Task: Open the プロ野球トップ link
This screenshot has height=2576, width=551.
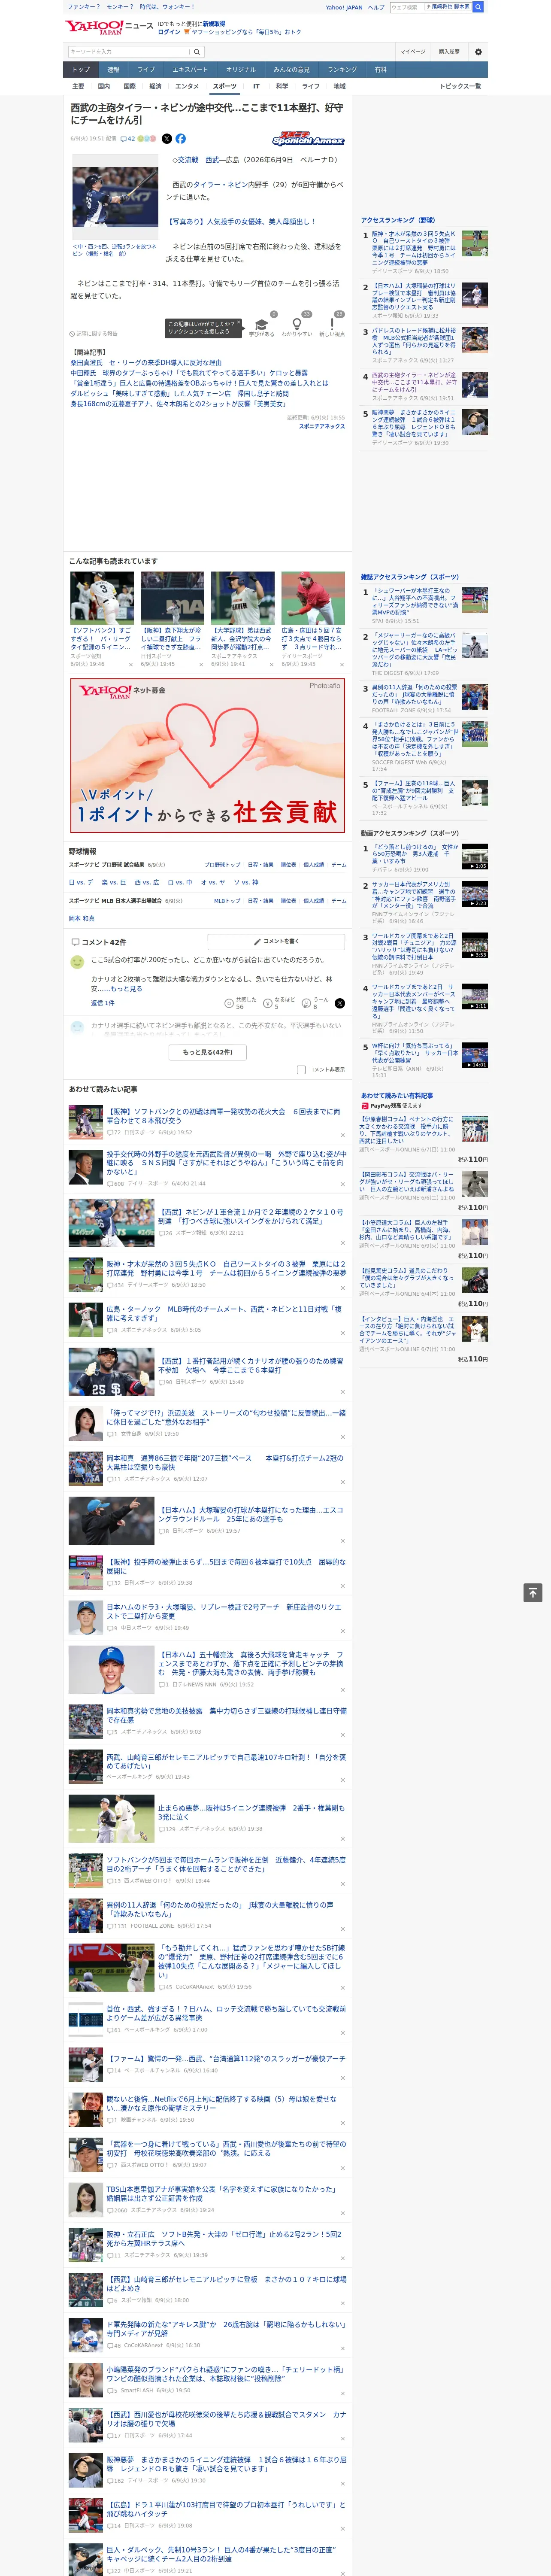Action: tap(222, 865)
